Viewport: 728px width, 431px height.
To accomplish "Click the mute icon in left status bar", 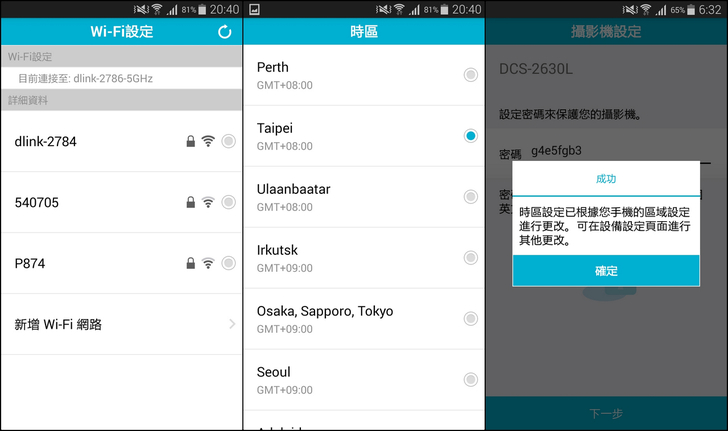I will 141,9.
